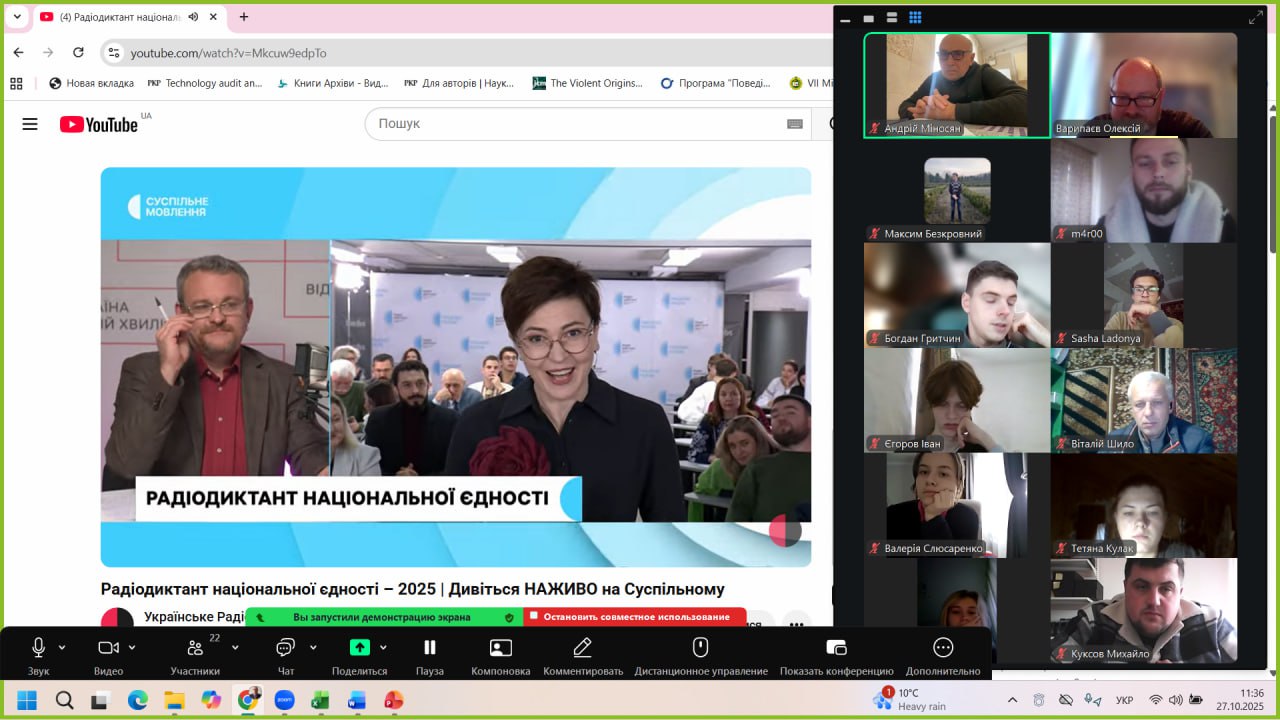
Task: Open the 'Technology audit' bookmark in bookmarks bar
Action: 205,83
